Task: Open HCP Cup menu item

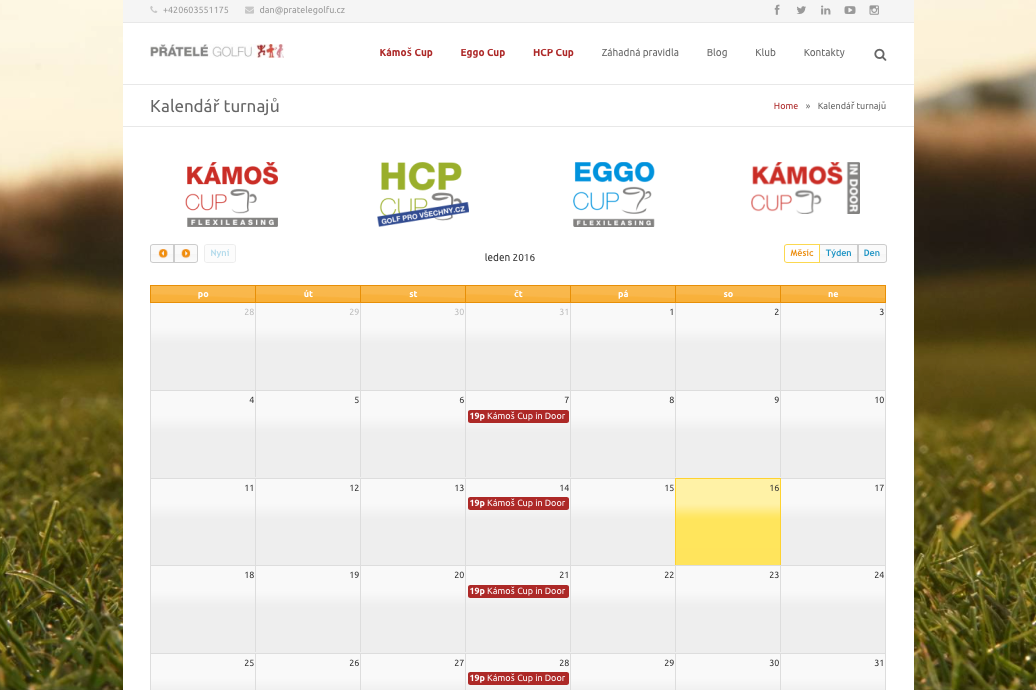Action: (553, 53)
